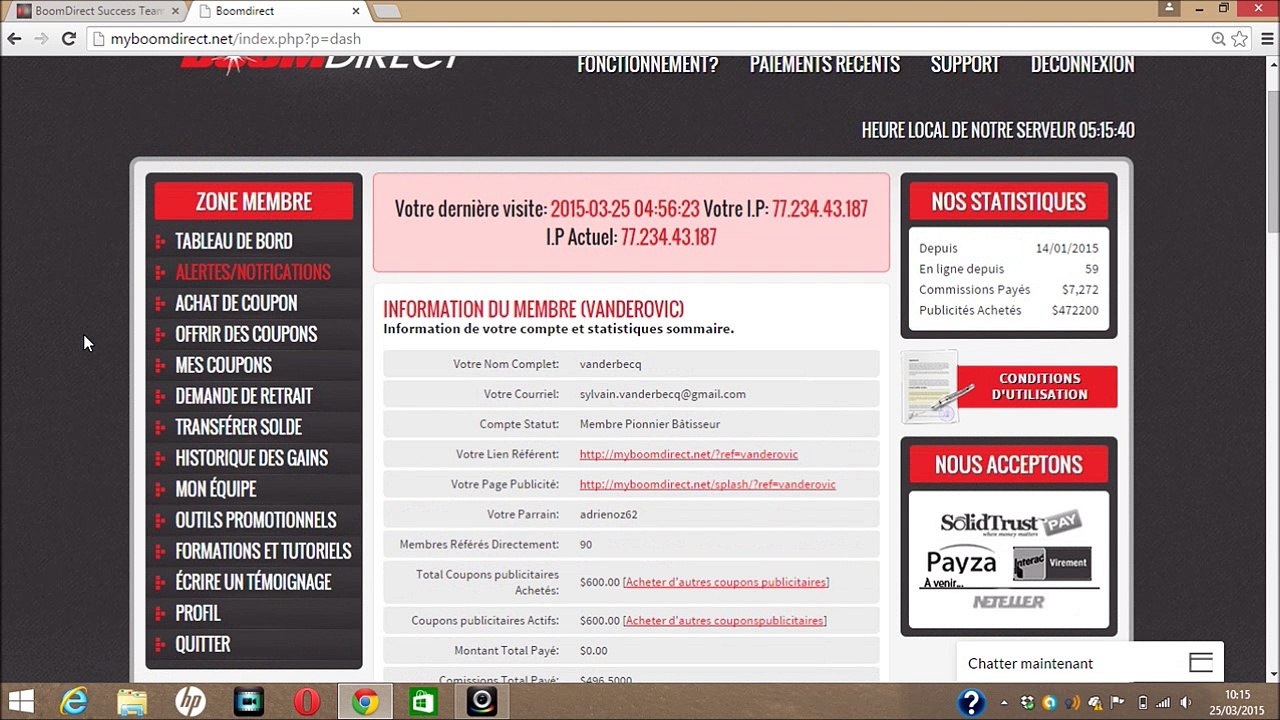The width and height of the screenshot is (1280, 720).
Task: Open the screen recorder camera taskbar icon
Action: click(482, 701)
